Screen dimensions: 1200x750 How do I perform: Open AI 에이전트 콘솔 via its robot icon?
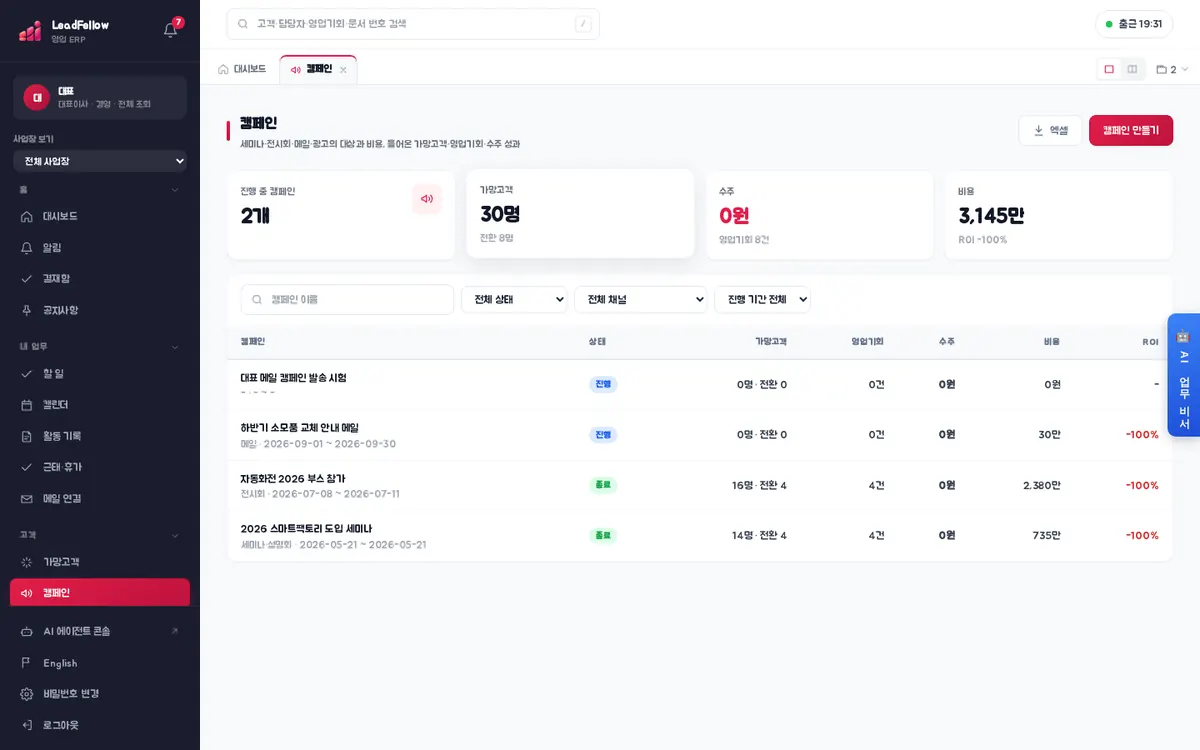pos(27,632)
